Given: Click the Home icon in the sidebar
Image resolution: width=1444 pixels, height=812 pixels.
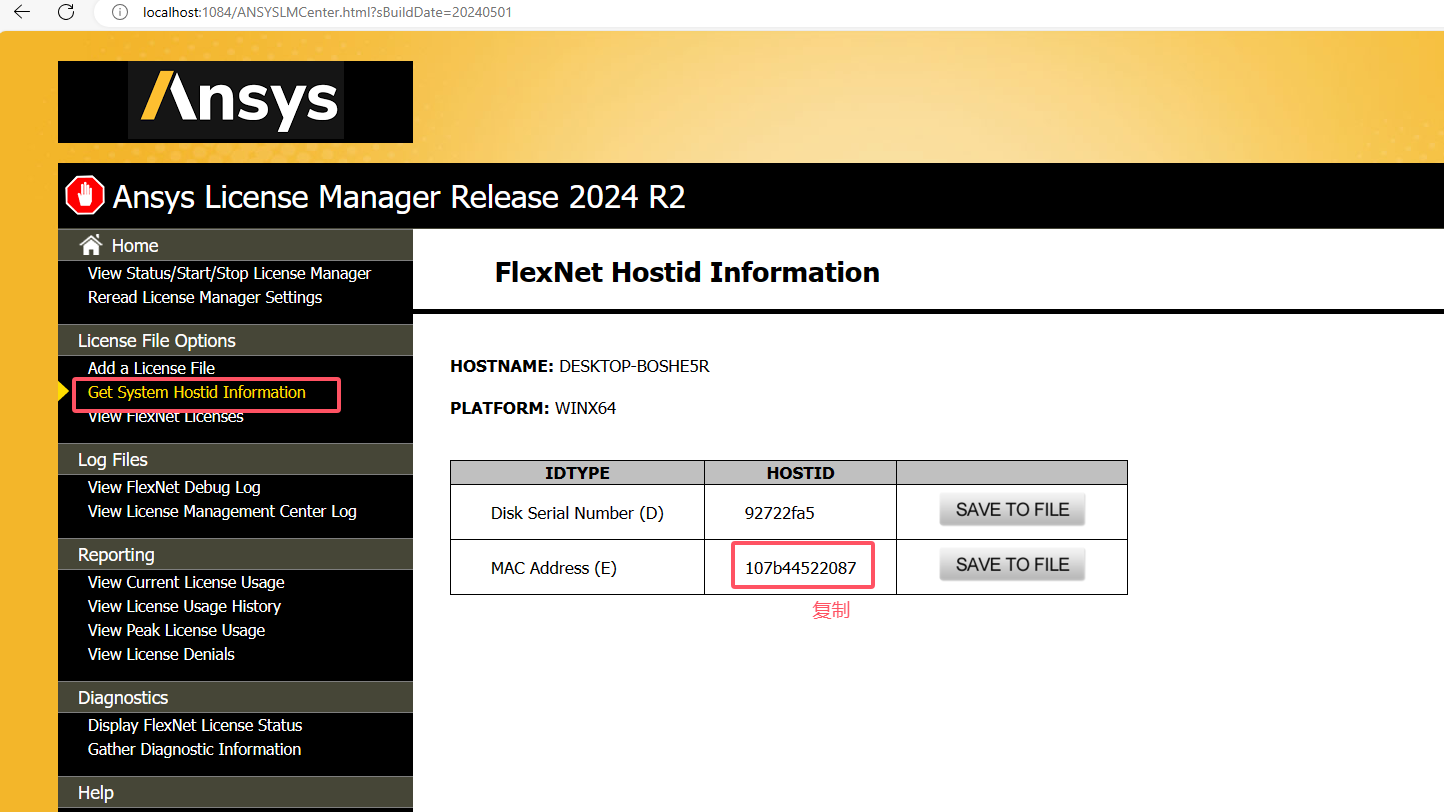Looking at the screenshot, I should click(90, 244).
